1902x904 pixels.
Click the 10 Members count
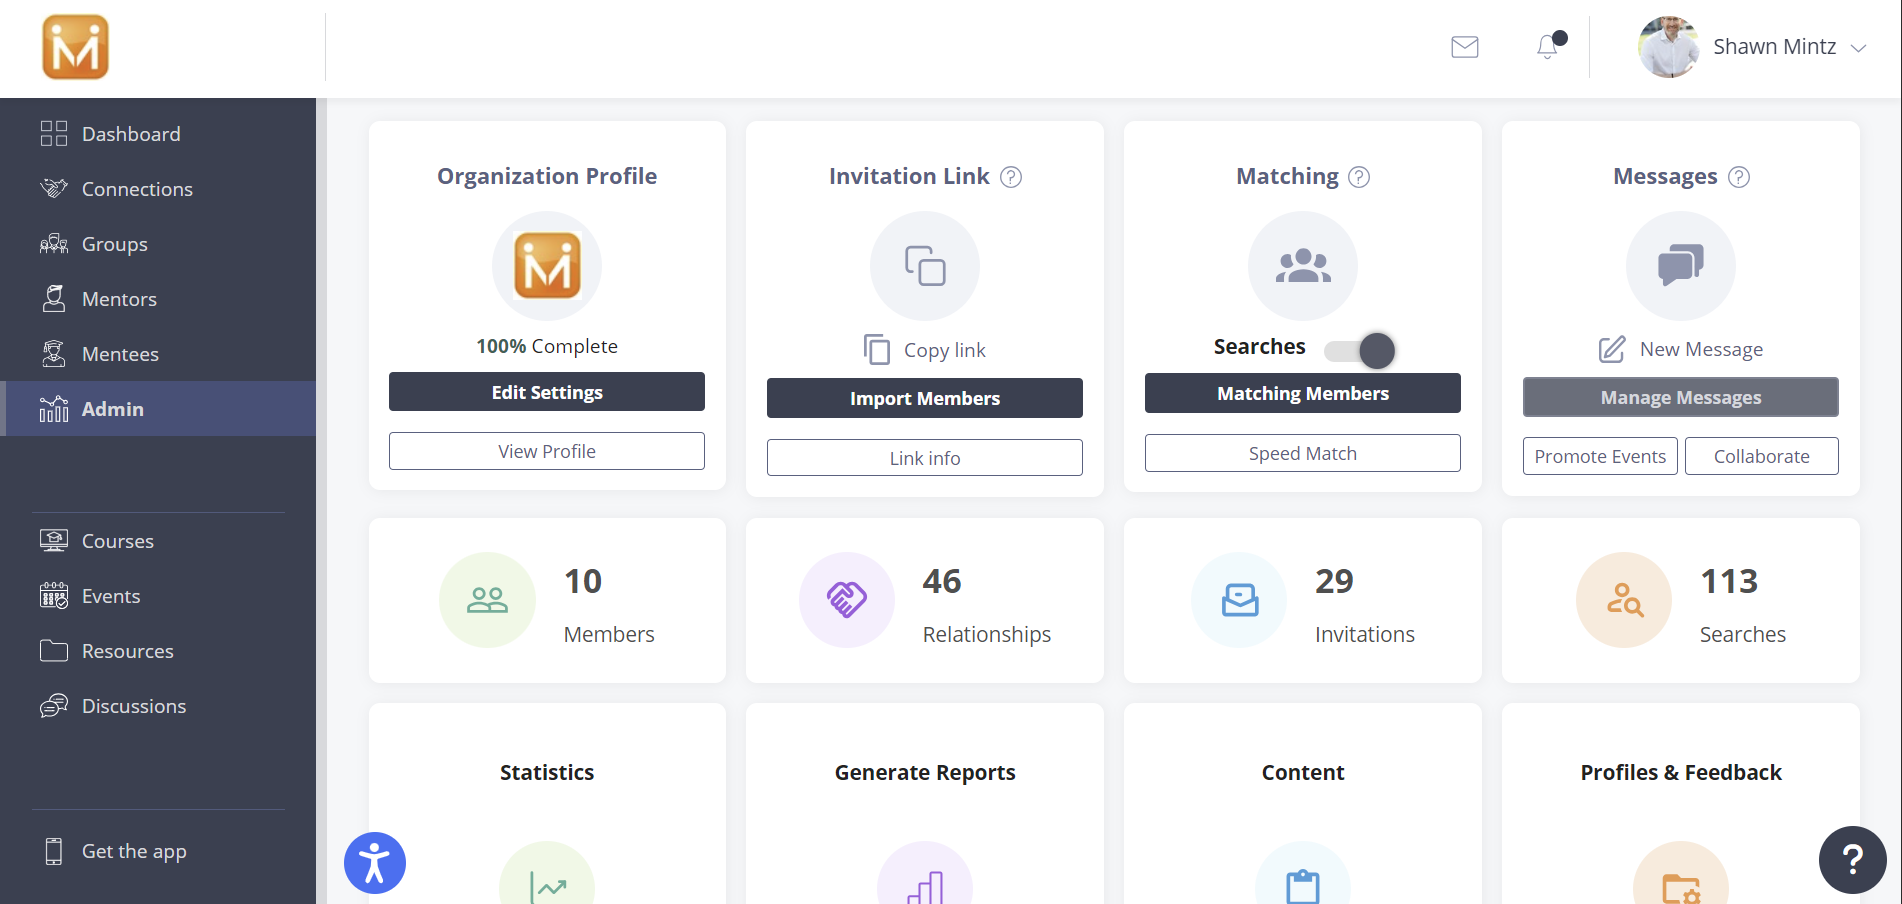583,581
